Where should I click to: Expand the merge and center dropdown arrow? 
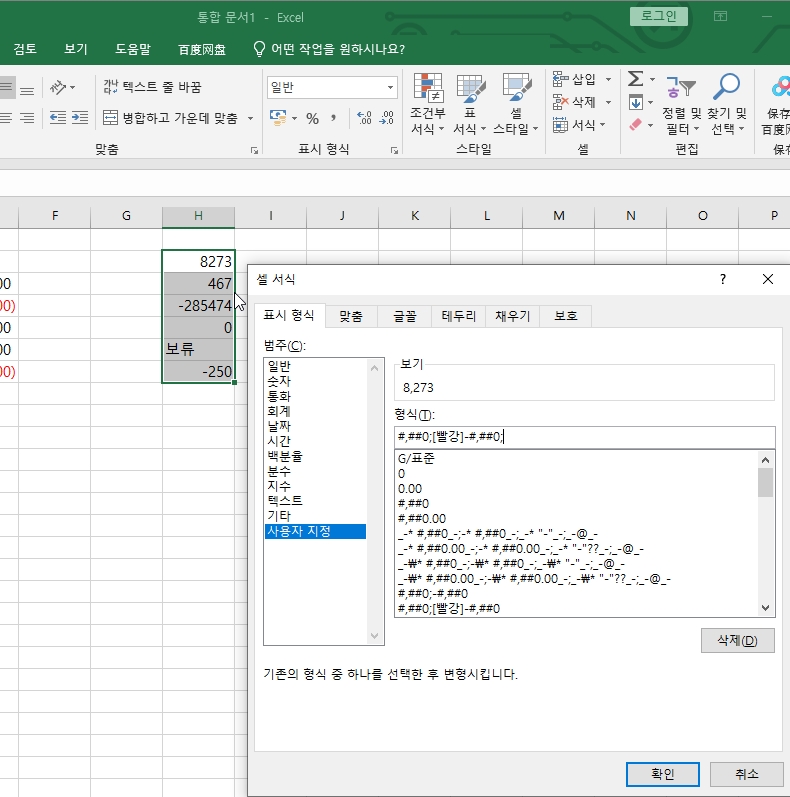click(x=251, y=118)
